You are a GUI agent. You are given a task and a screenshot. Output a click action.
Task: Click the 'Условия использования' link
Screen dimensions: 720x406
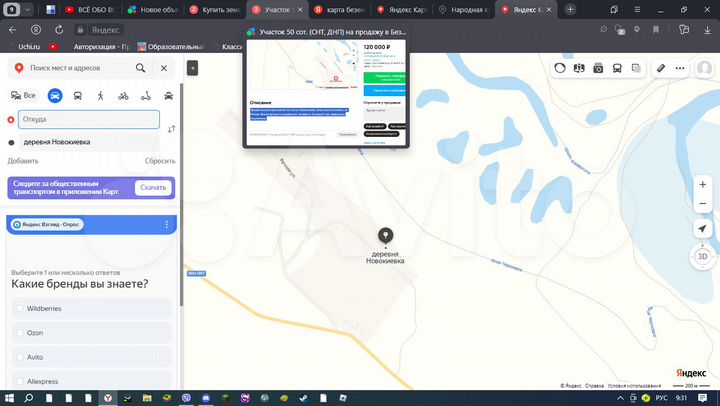click(x=634, y=386)
